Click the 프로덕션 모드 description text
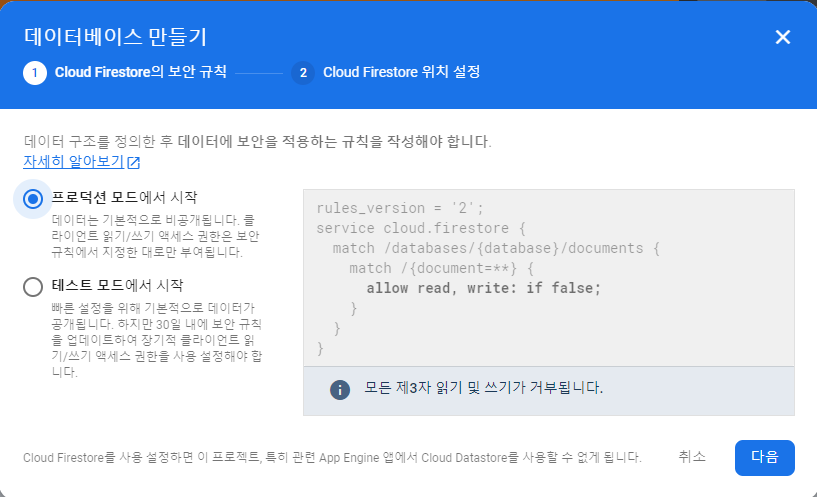This screenshot has height=497, width=817. [155, 236]
